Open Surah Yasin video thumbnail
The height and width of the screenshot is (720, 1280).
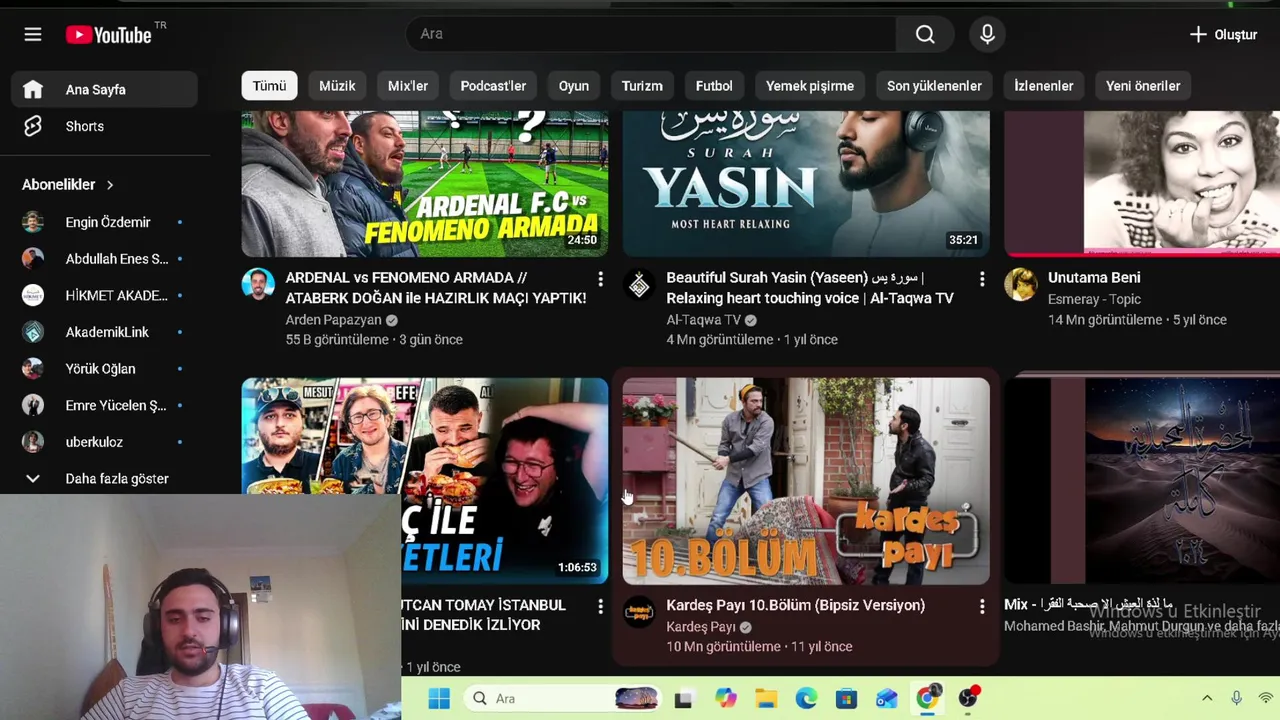coord(806,184)
